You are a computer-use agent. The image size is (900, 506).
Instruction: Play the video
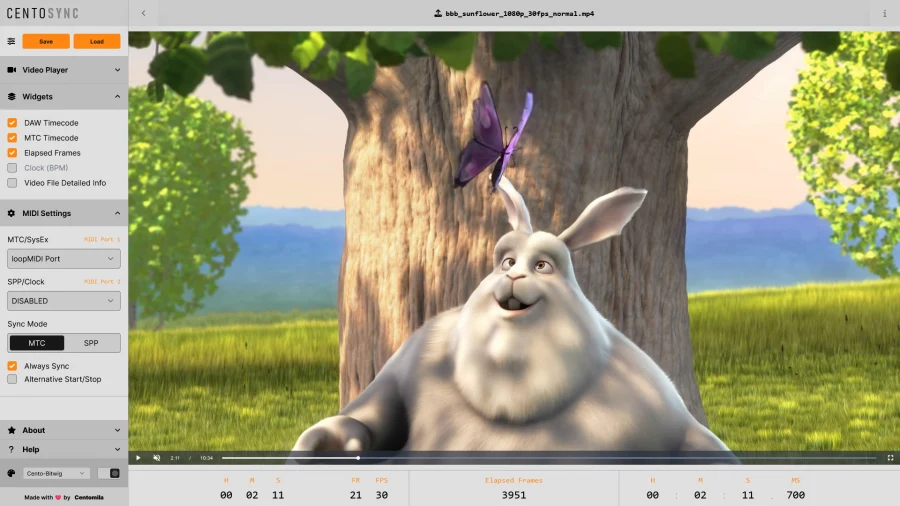(138, 458)
